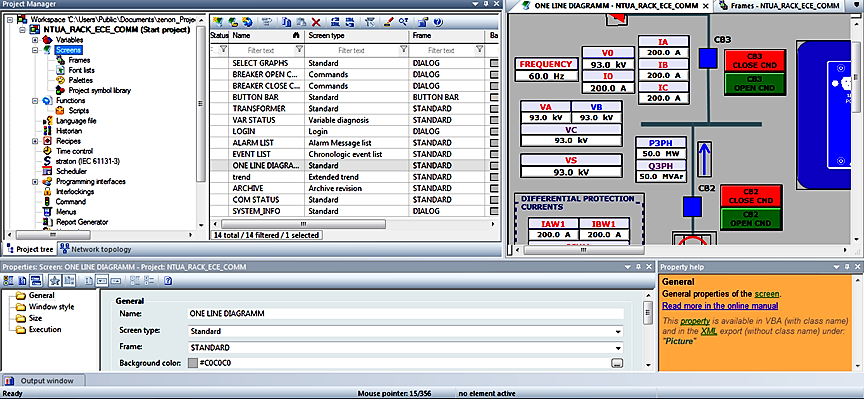Open the Screen type column filter funnel

[x=403, y=50]
